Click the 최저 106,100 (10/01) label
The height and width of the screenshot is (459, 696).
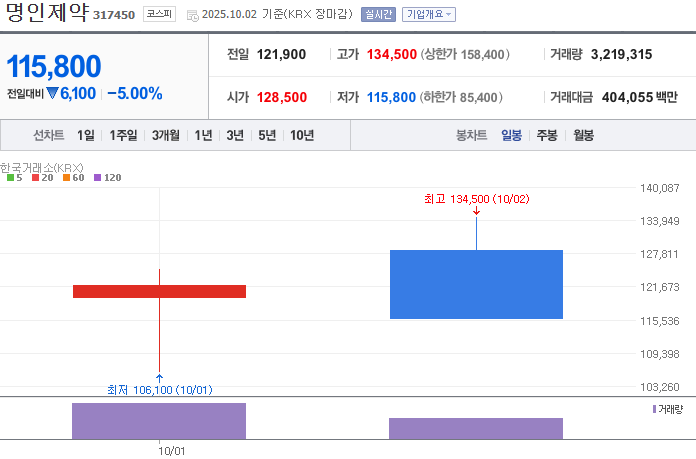pyautogui.click(x=160, y=390)
